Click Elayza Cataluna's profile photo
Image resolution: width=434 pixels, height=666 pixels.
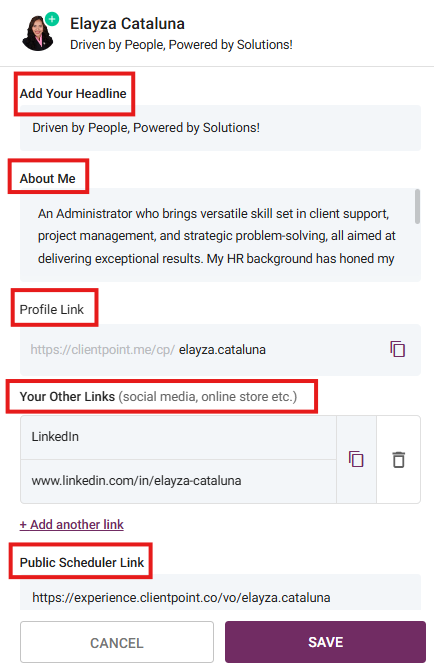tap(37, 33)
